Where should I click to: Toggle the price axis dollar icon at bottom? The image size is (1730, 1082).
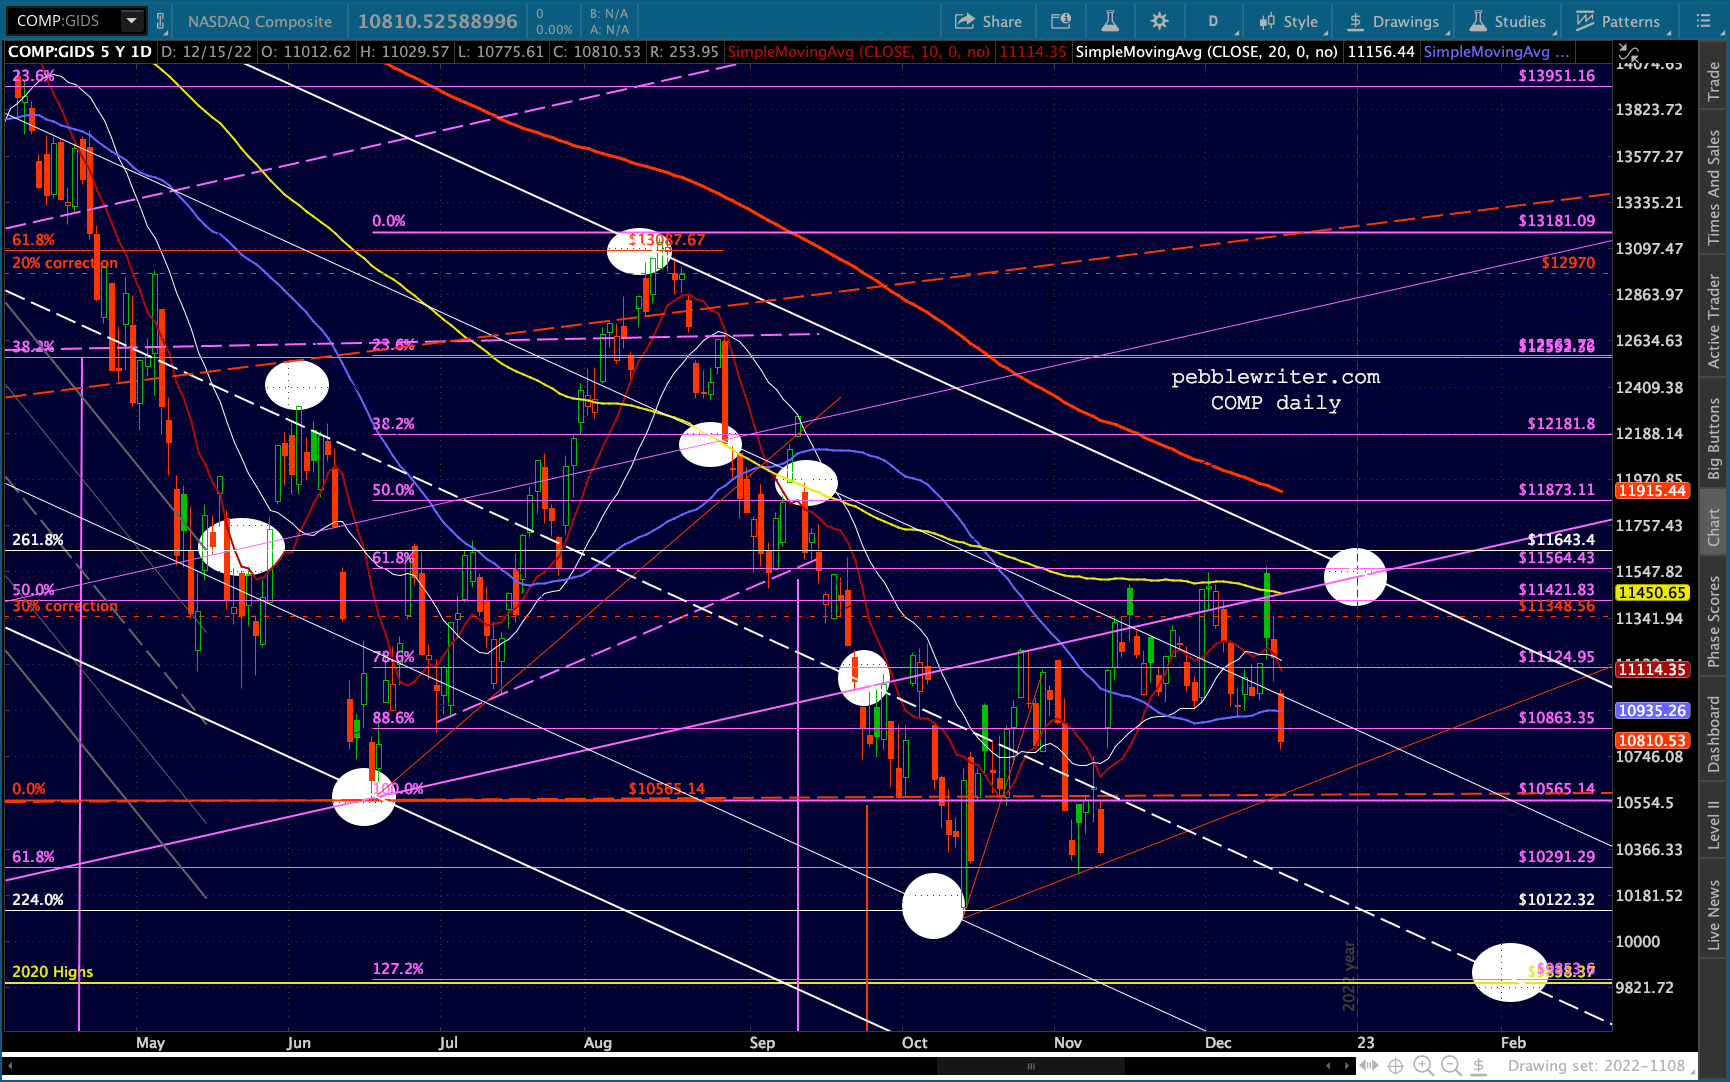(1478, 1066)
